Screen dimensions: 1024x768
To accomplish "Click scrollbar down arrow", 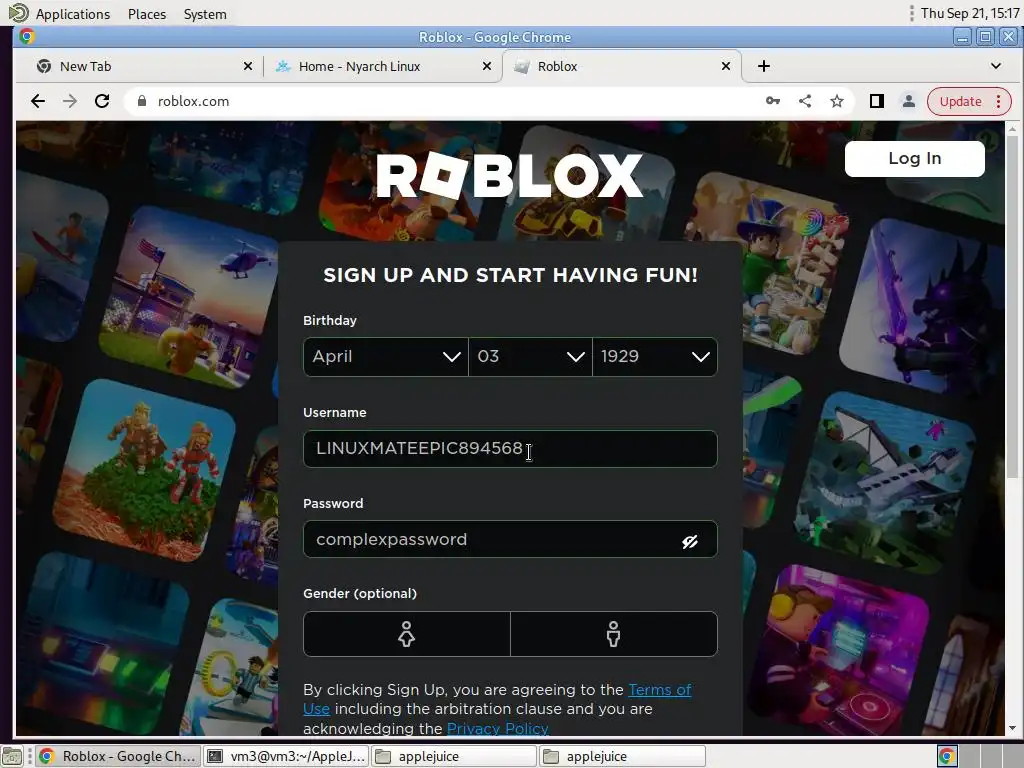I will coord(1012,728).
